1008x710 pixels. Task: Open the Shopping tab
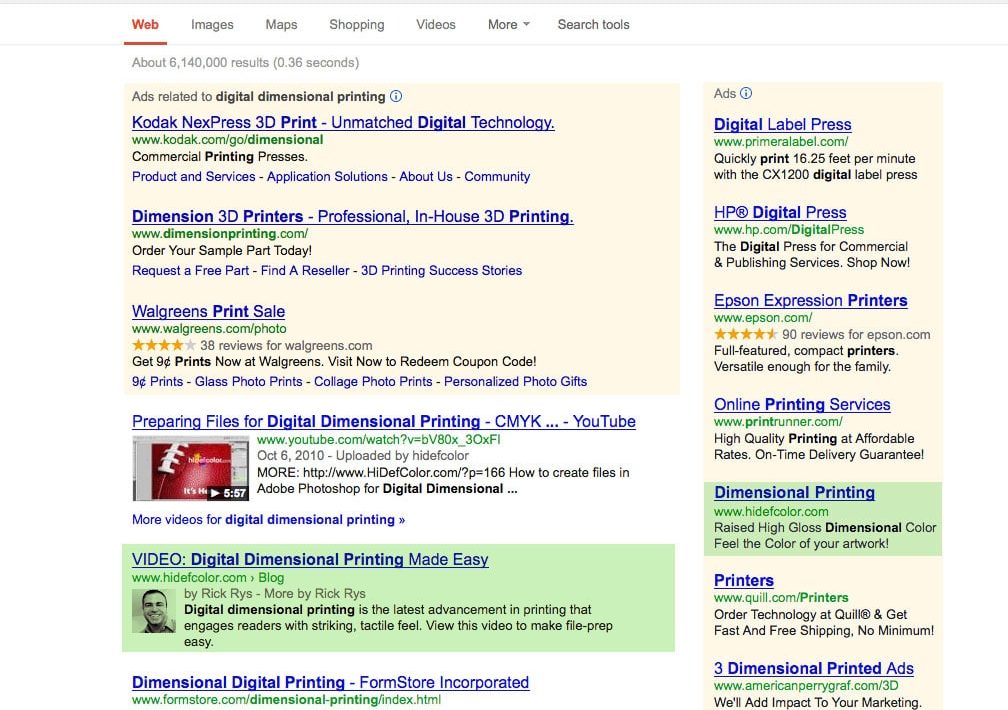[x=357, y=24]
